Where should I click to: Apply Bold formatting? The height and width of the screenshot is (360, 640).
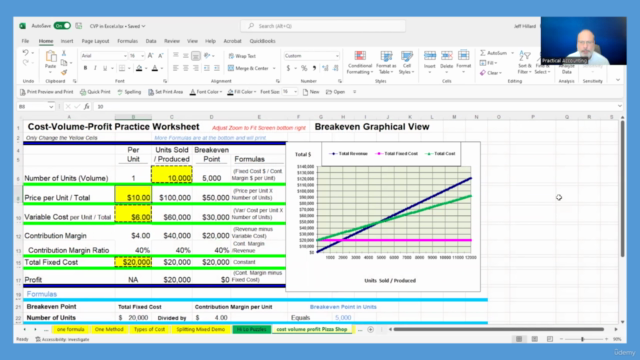point(85,68)
